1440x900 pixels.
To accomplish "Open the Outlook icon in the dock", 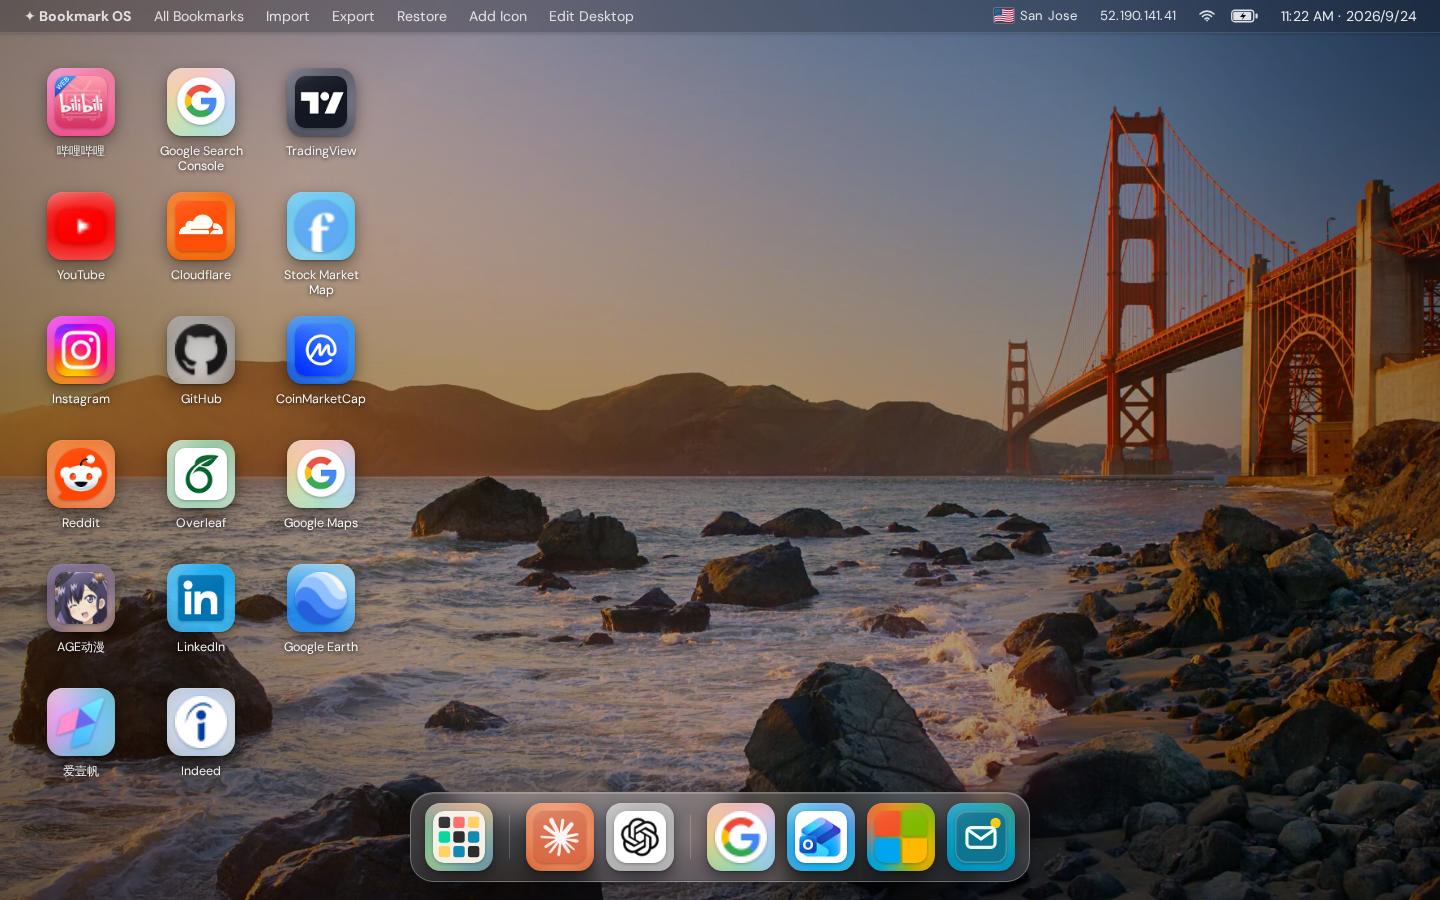I will point(821,837).
